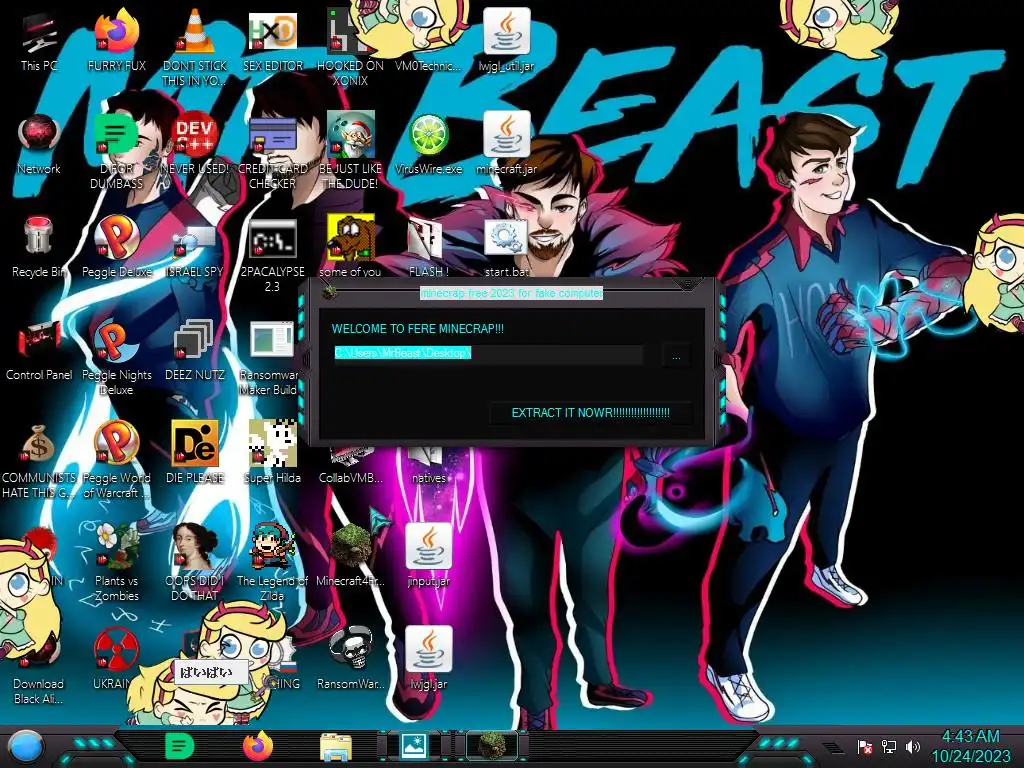
Task: Open the 2PACALYPSE 2.3 console icon
Action: click(x=273, y=255)
